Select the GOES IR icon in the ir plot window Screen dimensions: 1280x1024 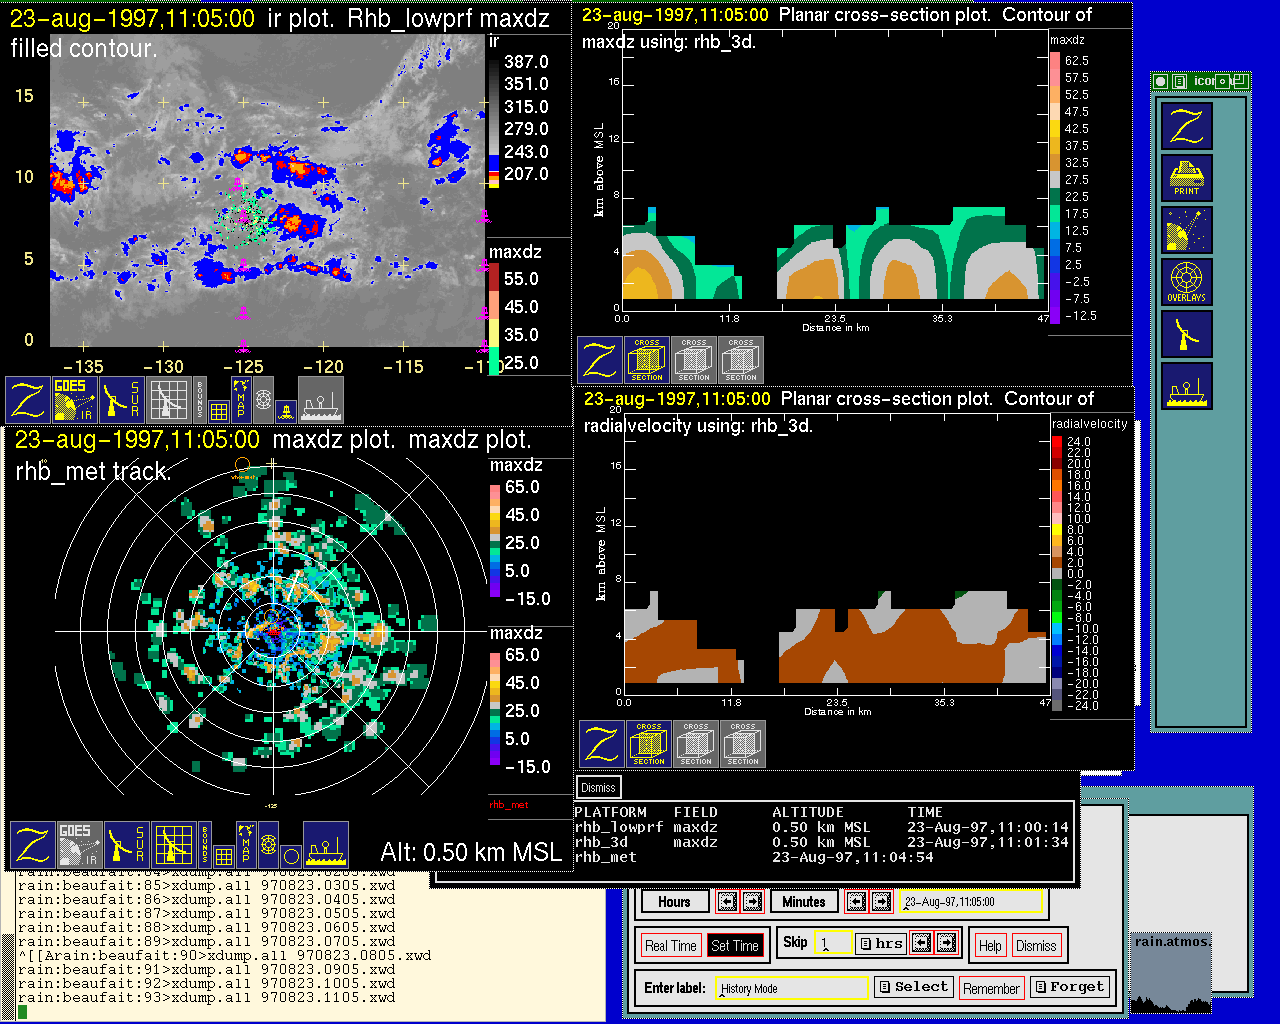coord(75,399)
